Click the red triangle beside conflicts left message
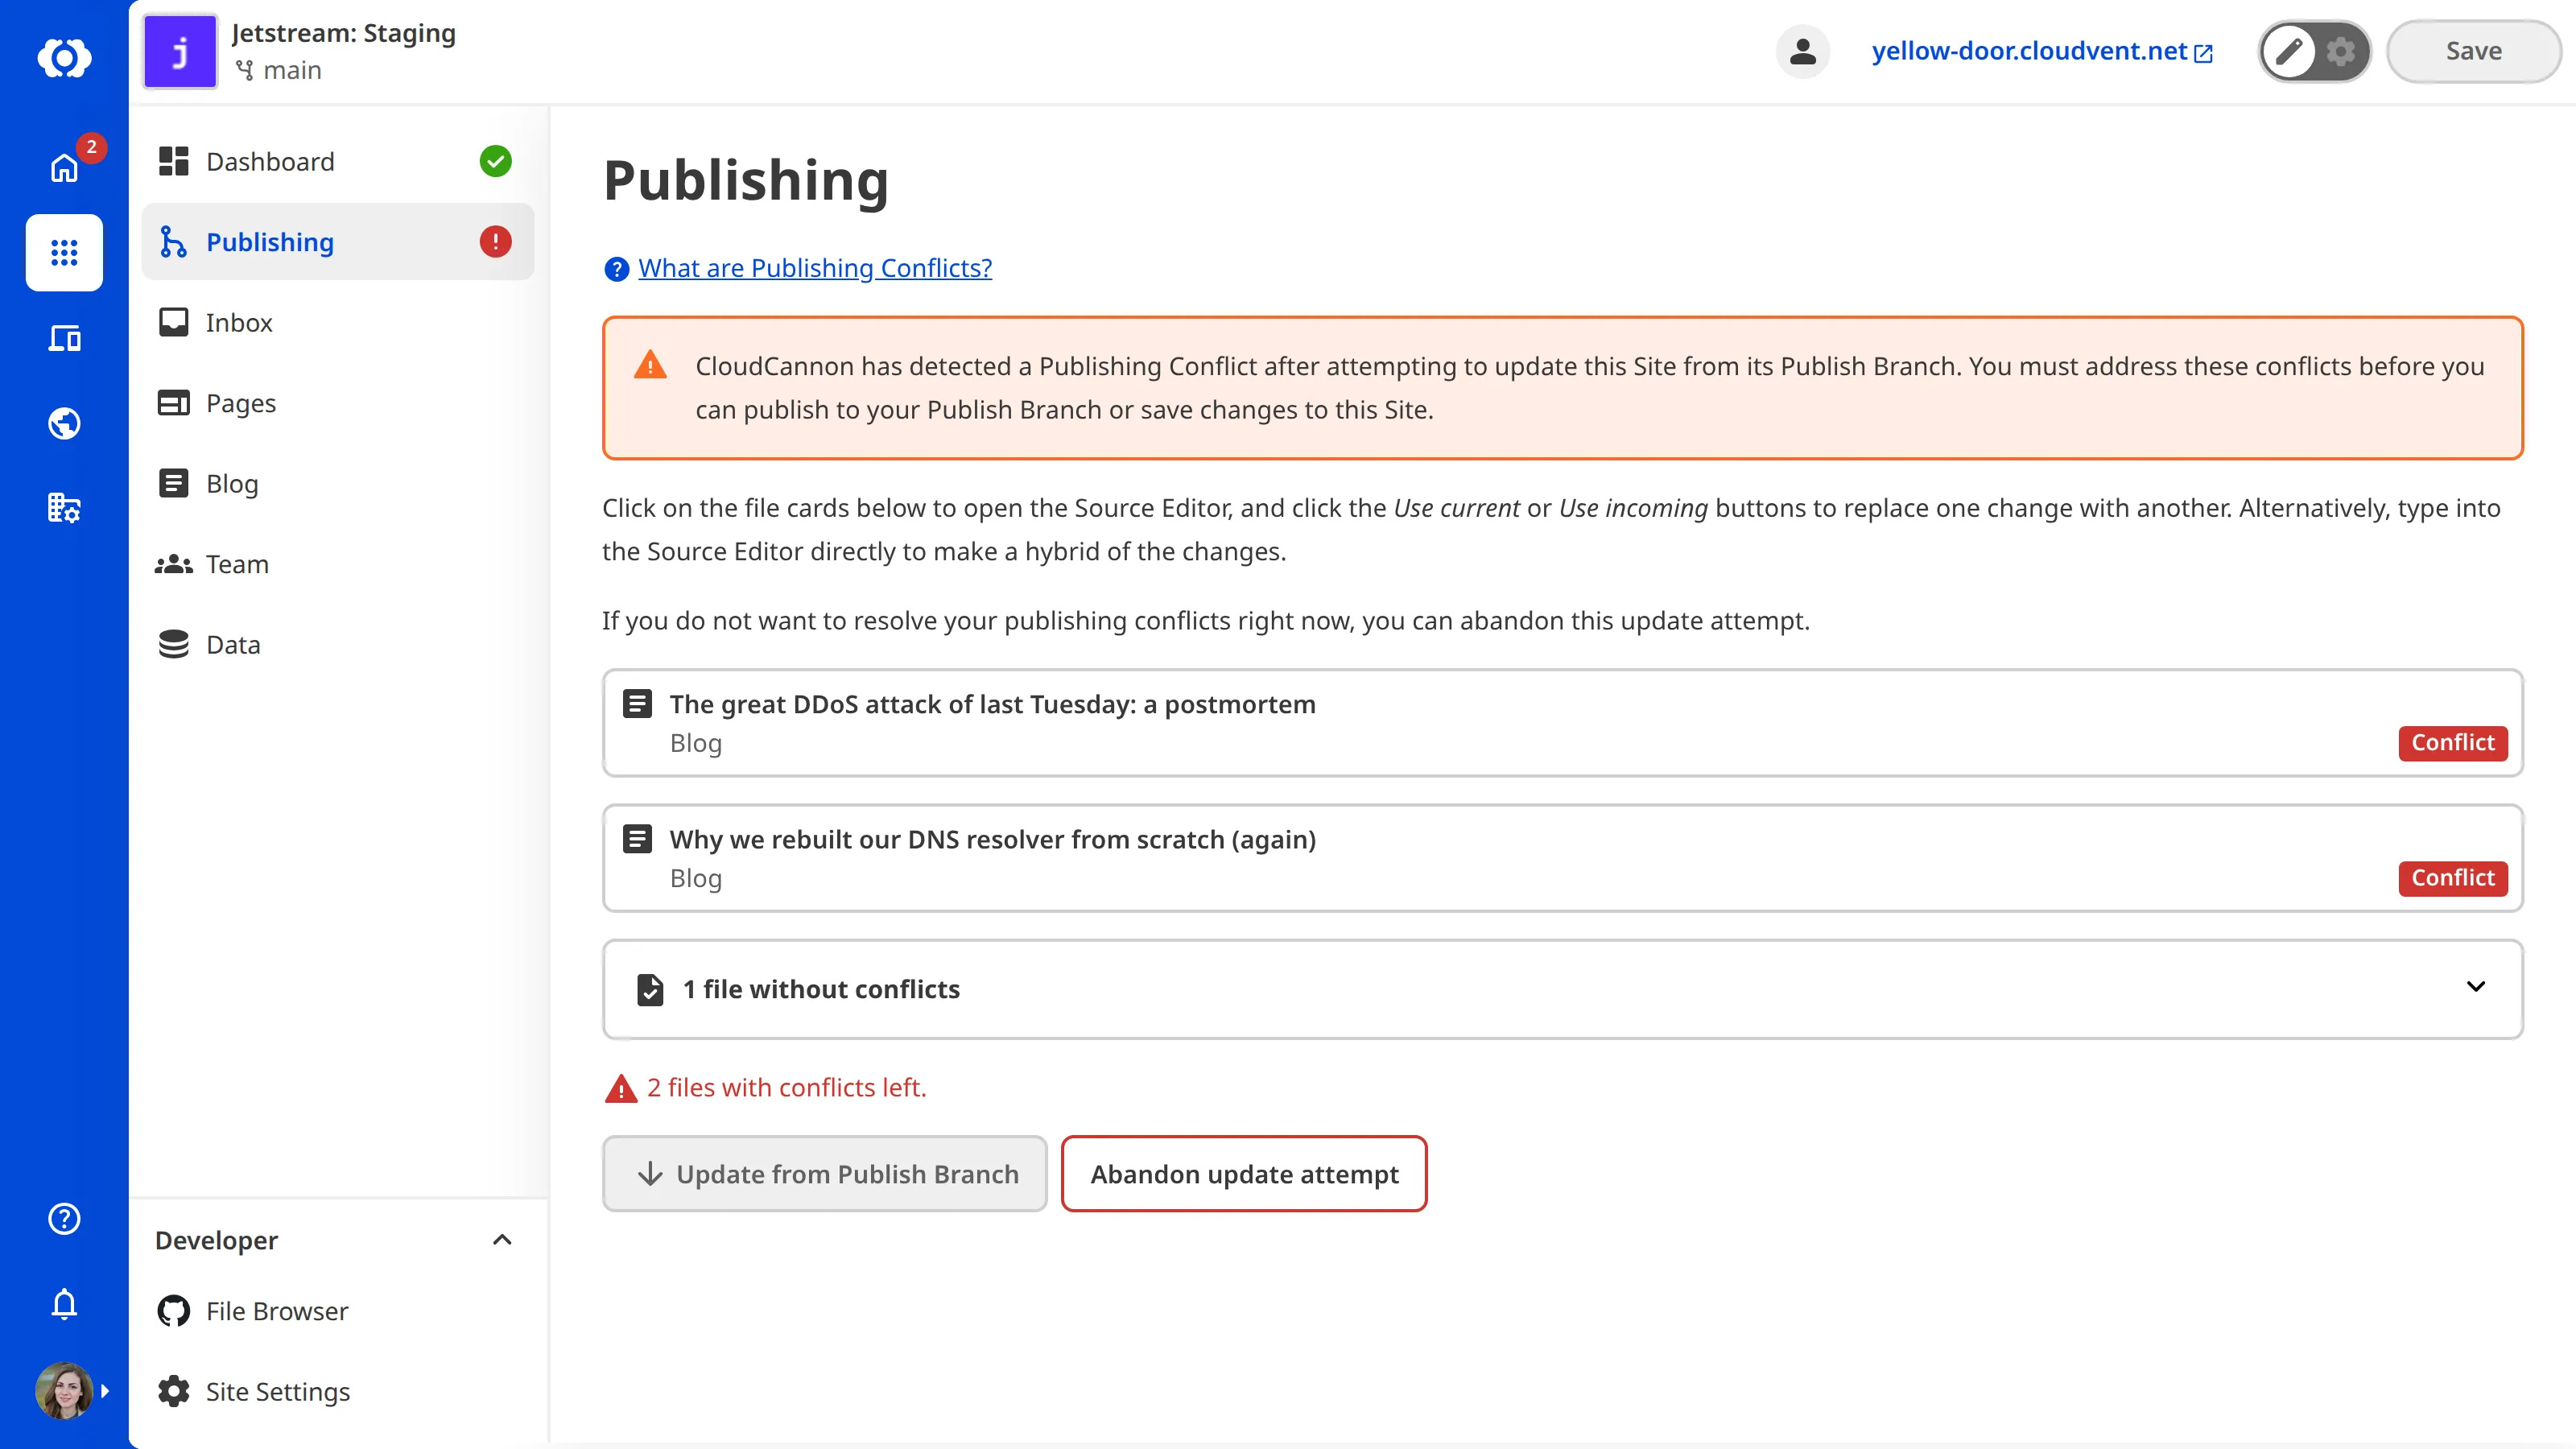The width and height of the screenshot is (2576, 1449). click(x=621, y=1088)
